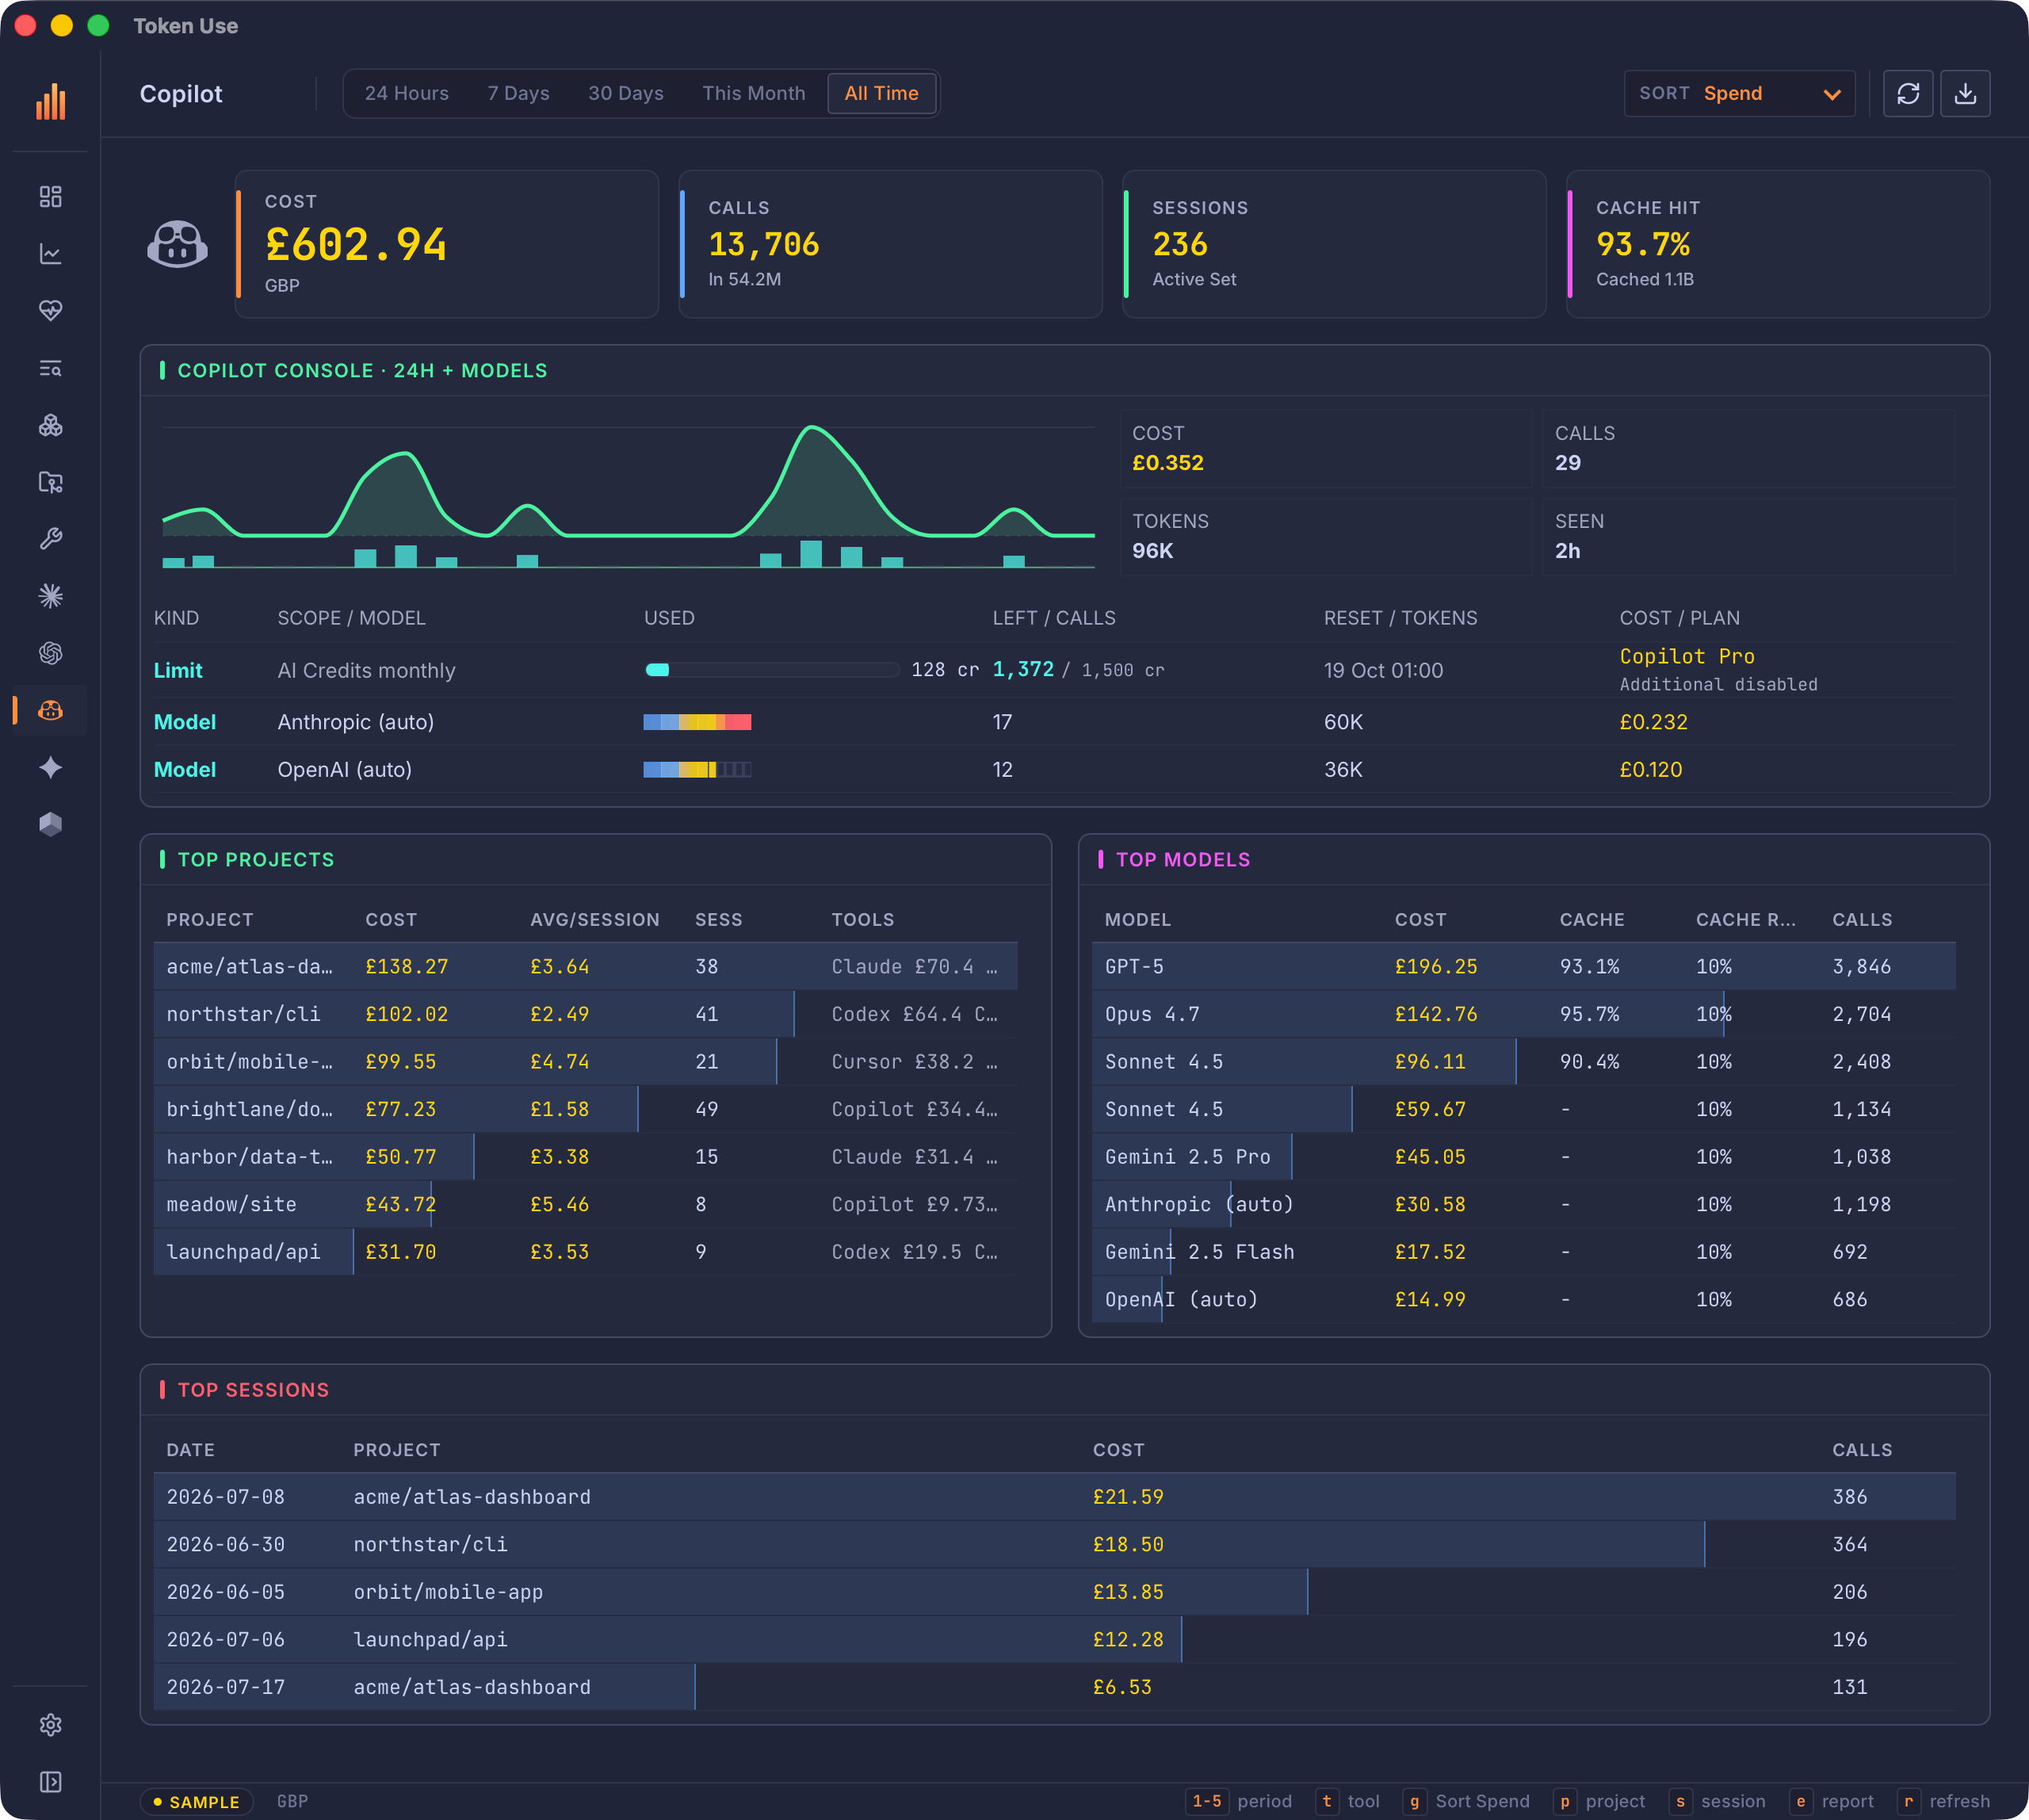Select the 2026-06-30 northstar/cli session row

(x=1055, y=1544)
